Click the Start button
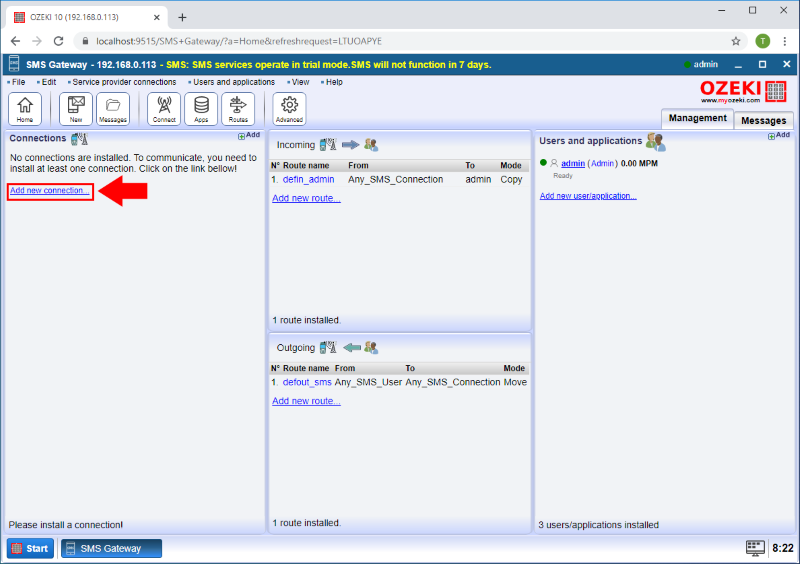 click(30, 549)
